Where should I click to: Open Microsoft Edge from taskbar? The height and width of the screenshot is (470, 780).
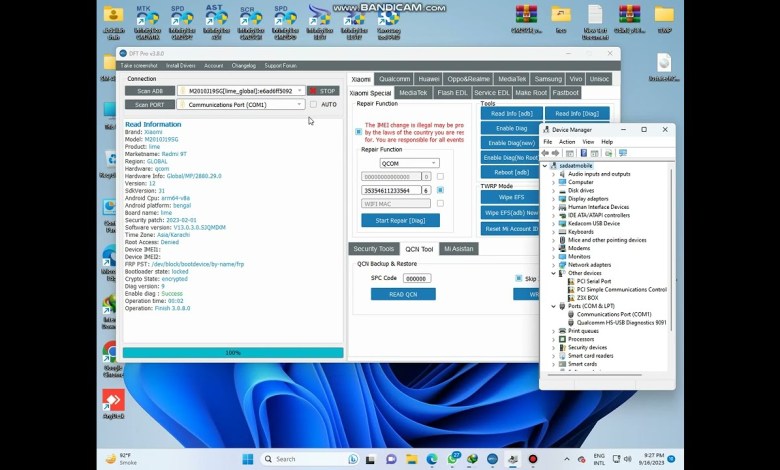[x=432, y=459]
